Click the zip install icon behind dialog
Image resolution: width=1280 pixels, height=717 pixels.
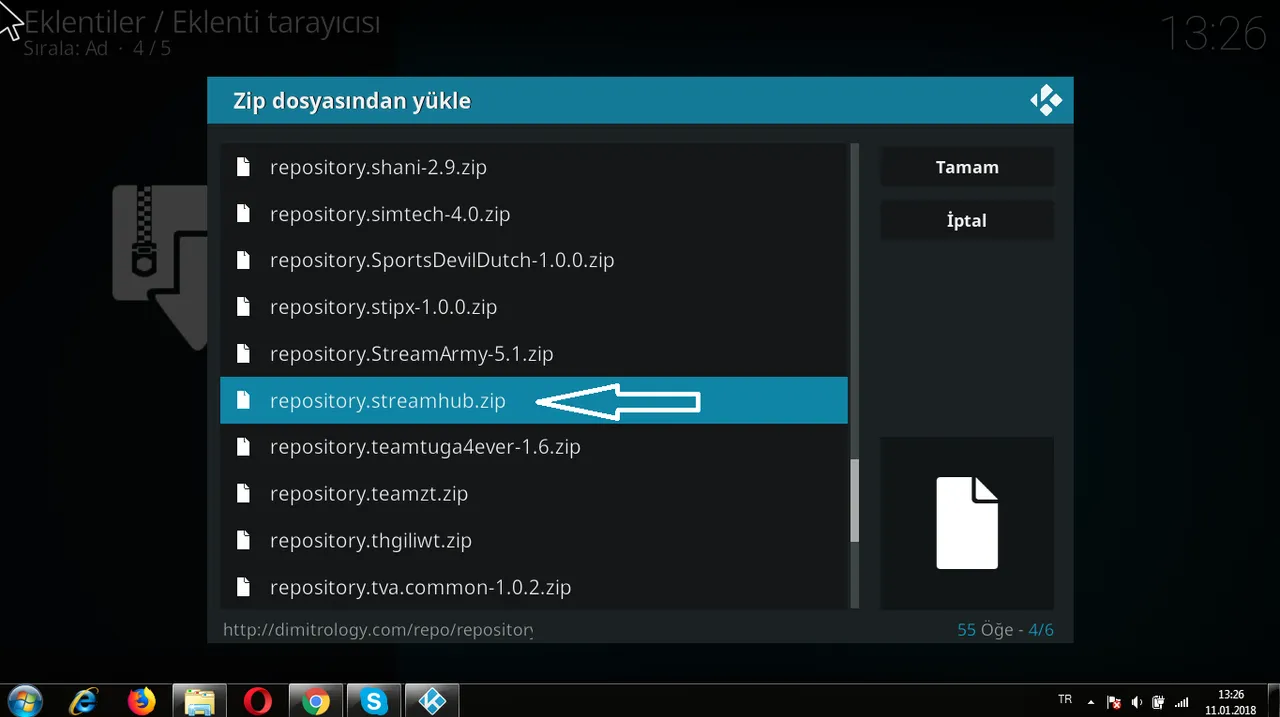[160, 266]
